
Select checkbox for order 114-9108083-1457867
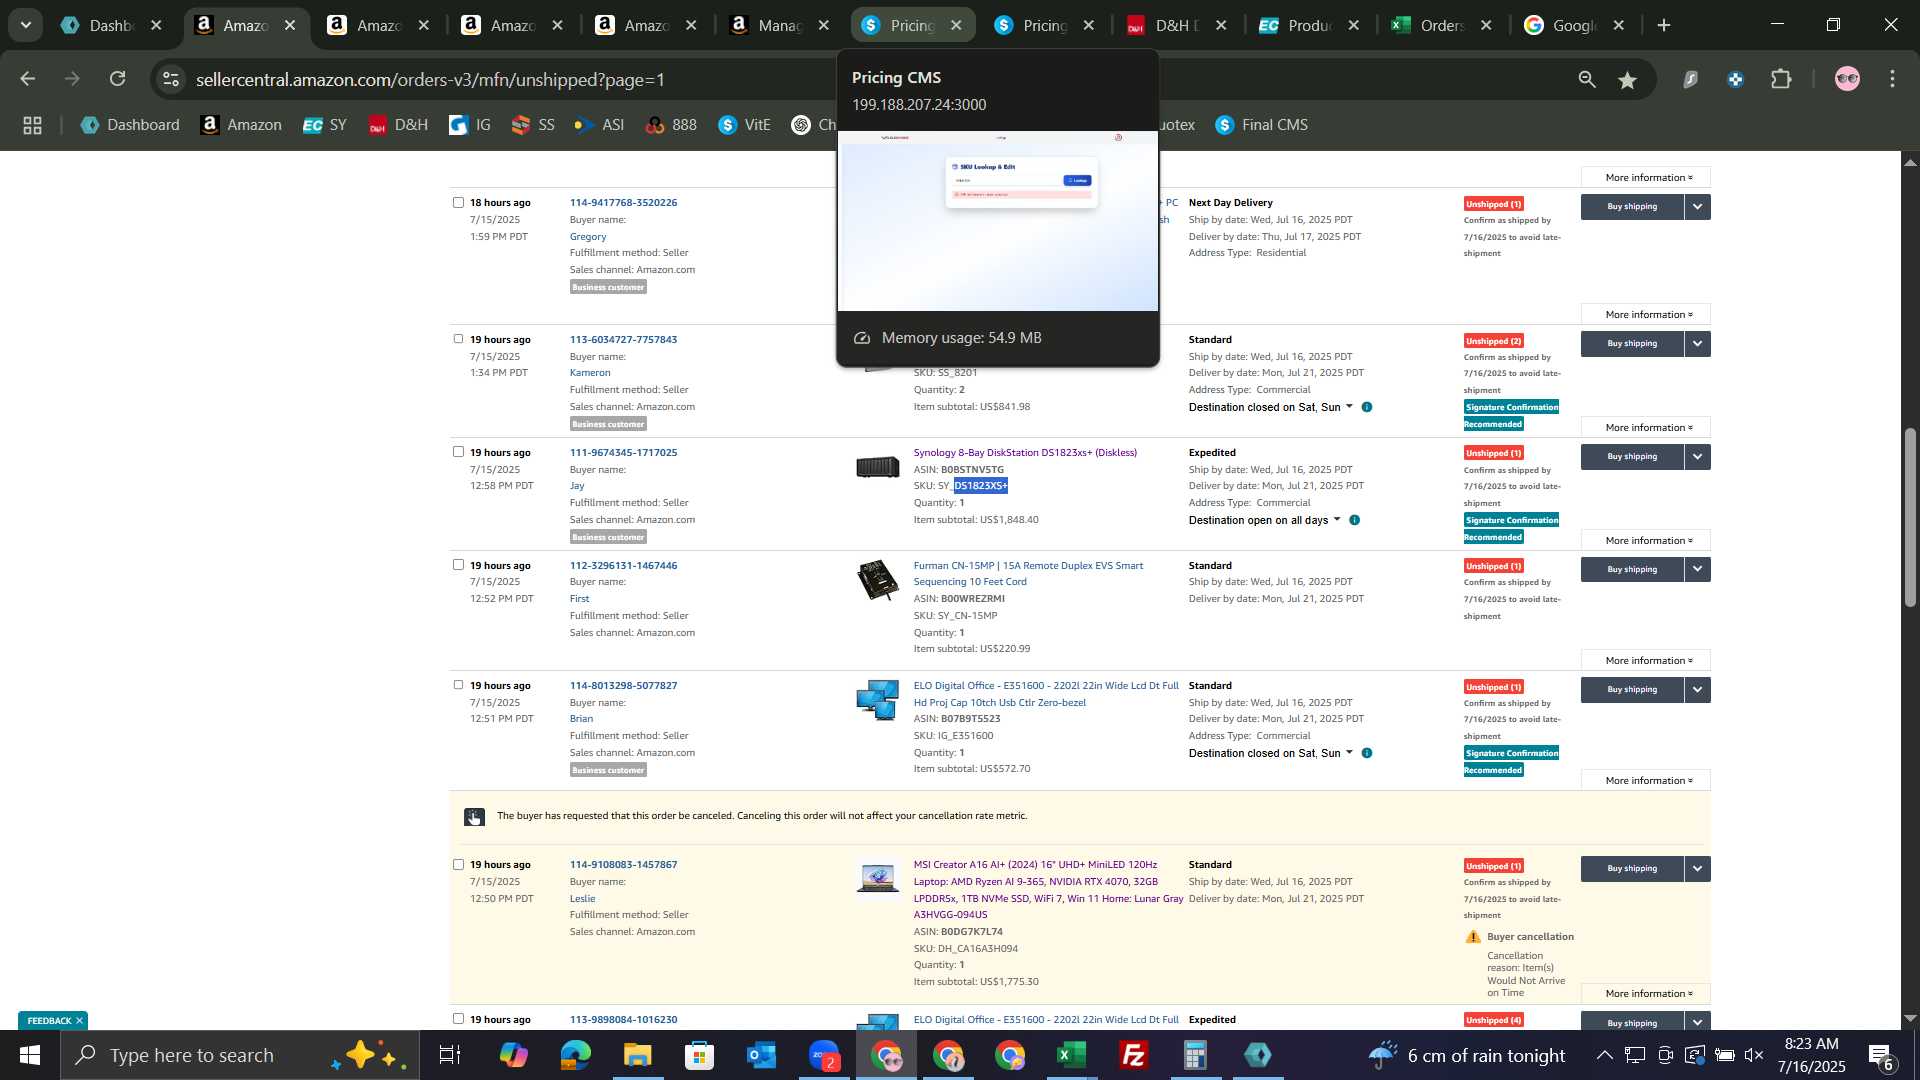[x=458, y=864]
